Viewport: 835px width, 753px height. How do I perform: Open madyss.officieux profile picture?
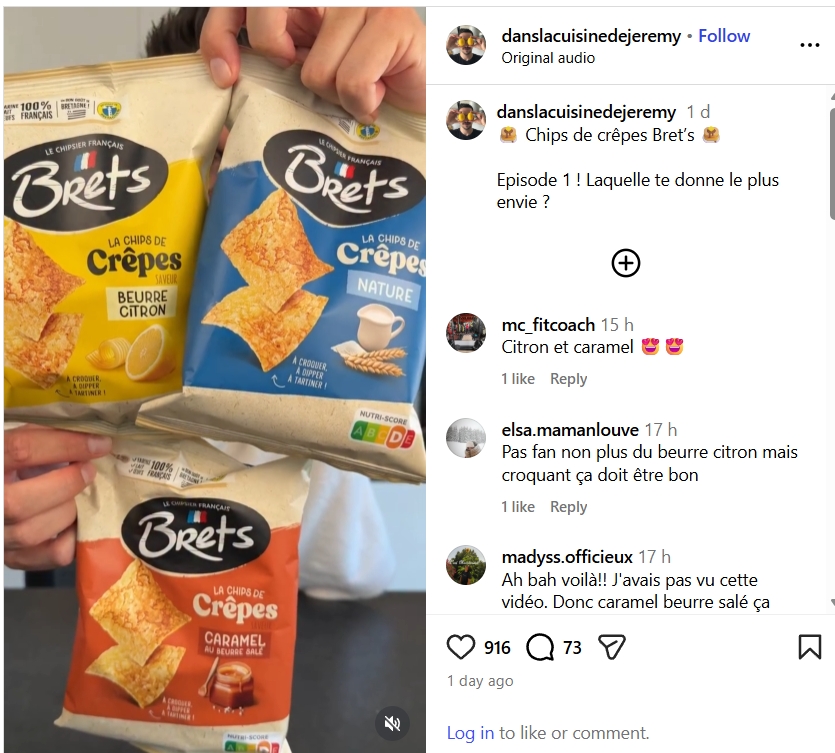point(466,565)
